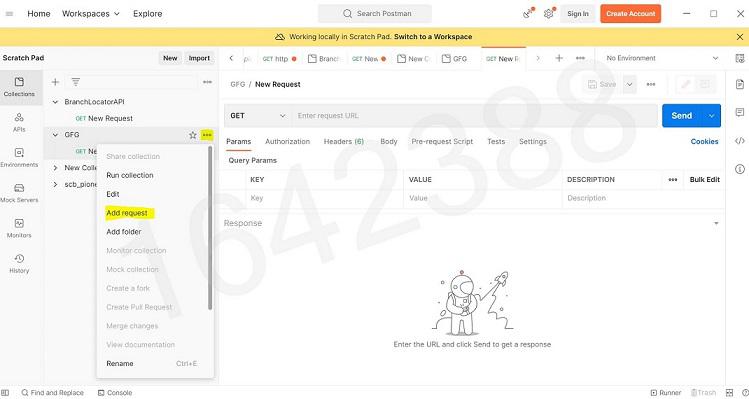Choose Add folder from context menu
Viewport: 749px width, 399px height.
tap(124, 232)
